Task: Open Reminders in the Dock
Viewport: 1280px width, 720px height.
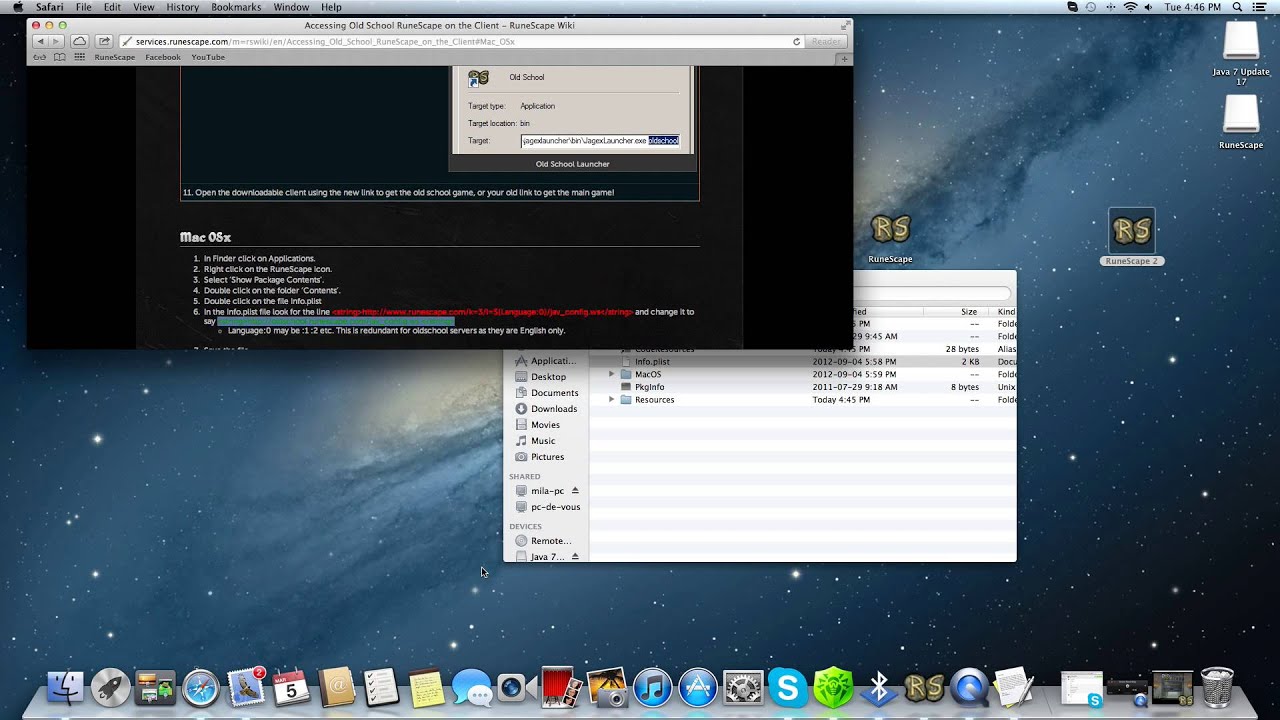Action: point(382,688)
